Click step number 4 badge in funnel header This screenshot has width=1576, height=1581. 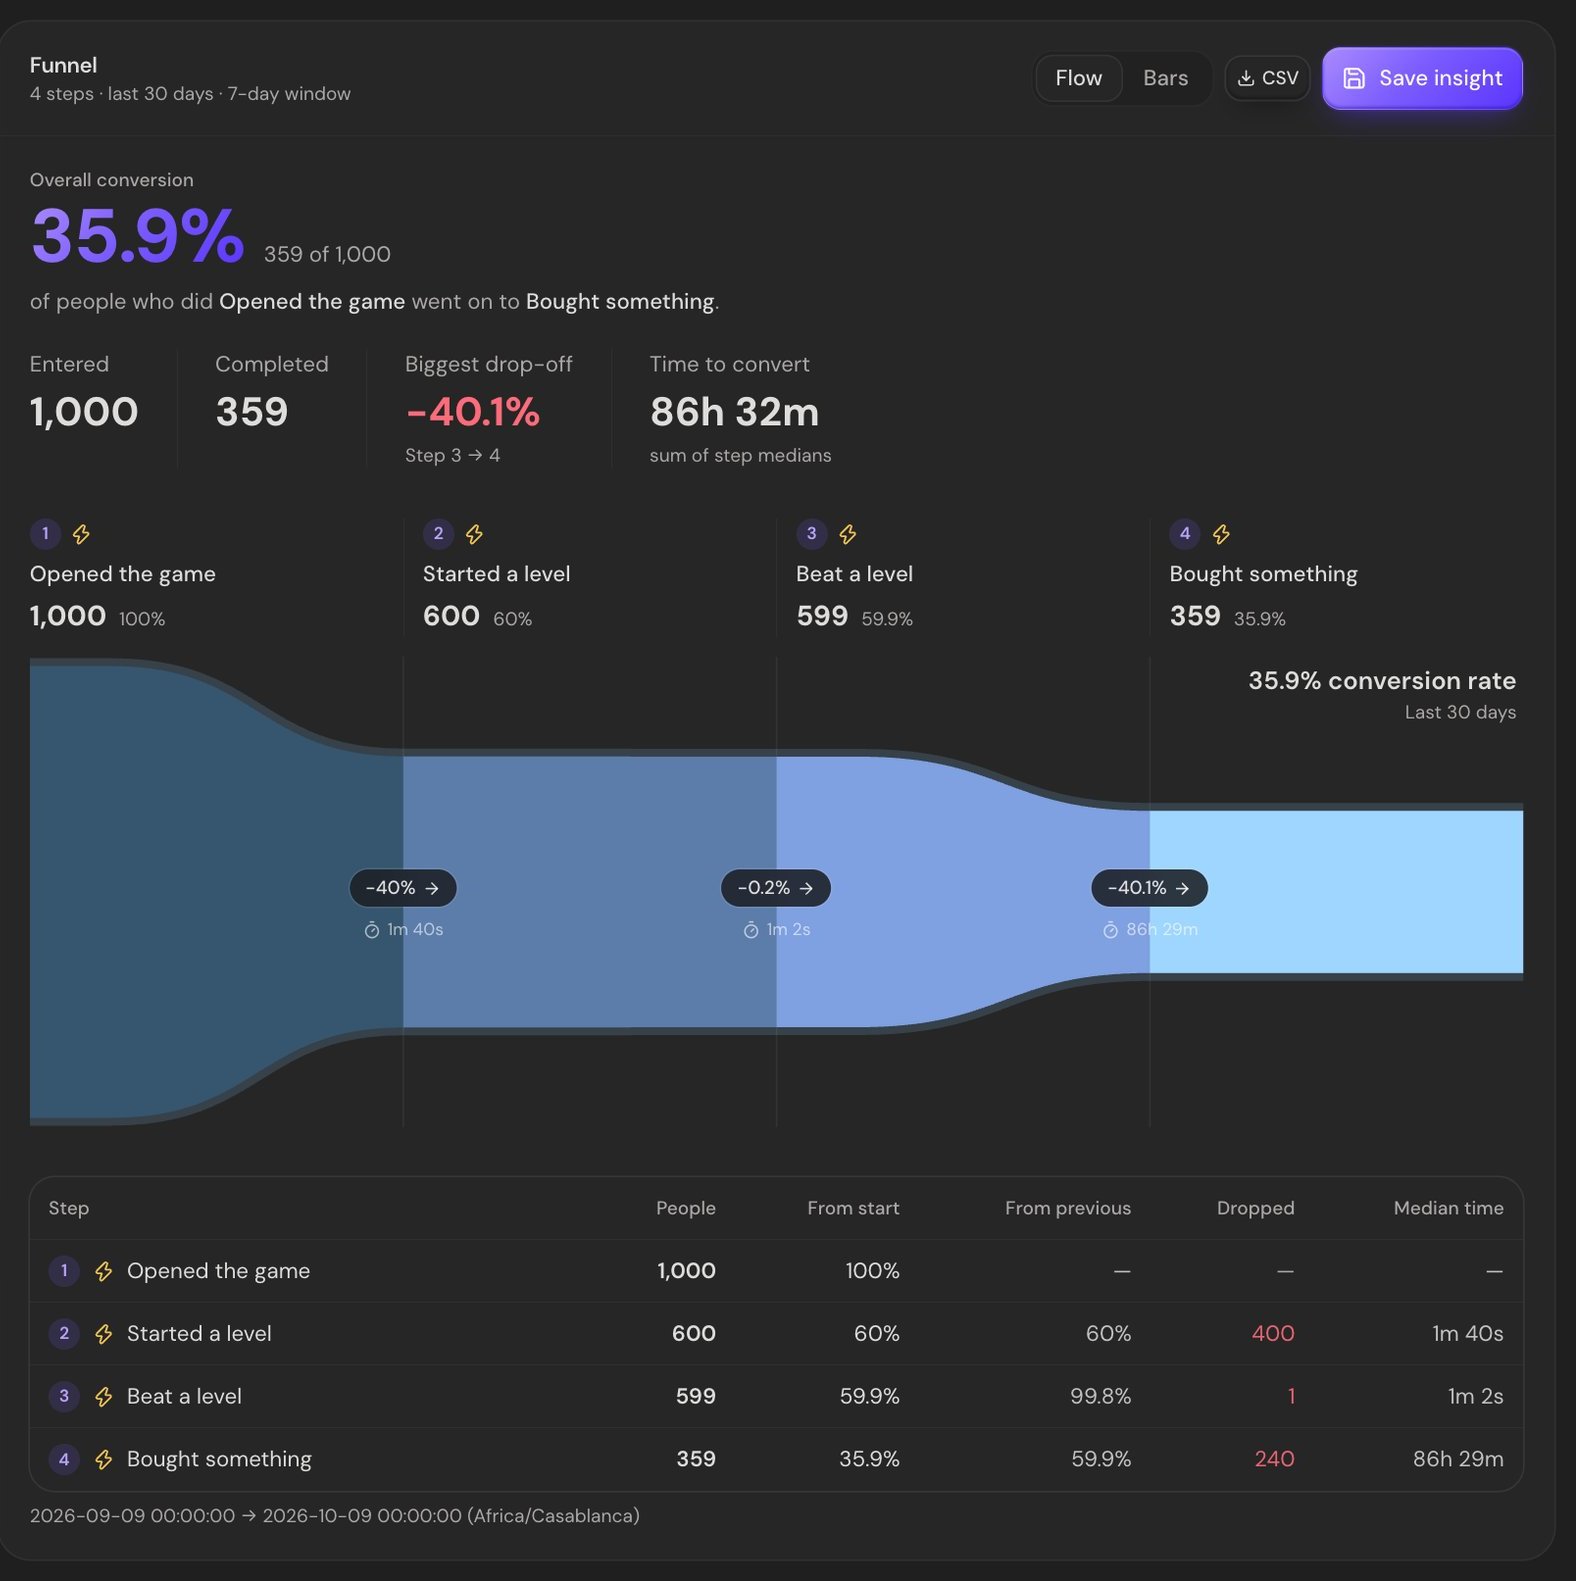(x=1185, y=534)
